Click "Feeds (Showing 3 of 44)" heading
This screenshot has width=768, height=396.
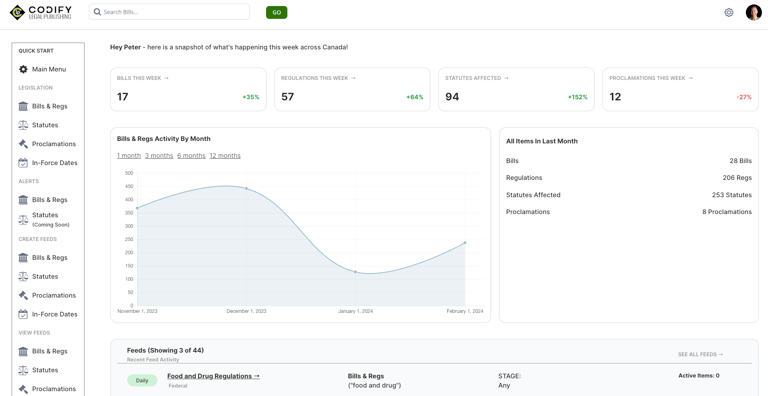(x=165, y=350)
